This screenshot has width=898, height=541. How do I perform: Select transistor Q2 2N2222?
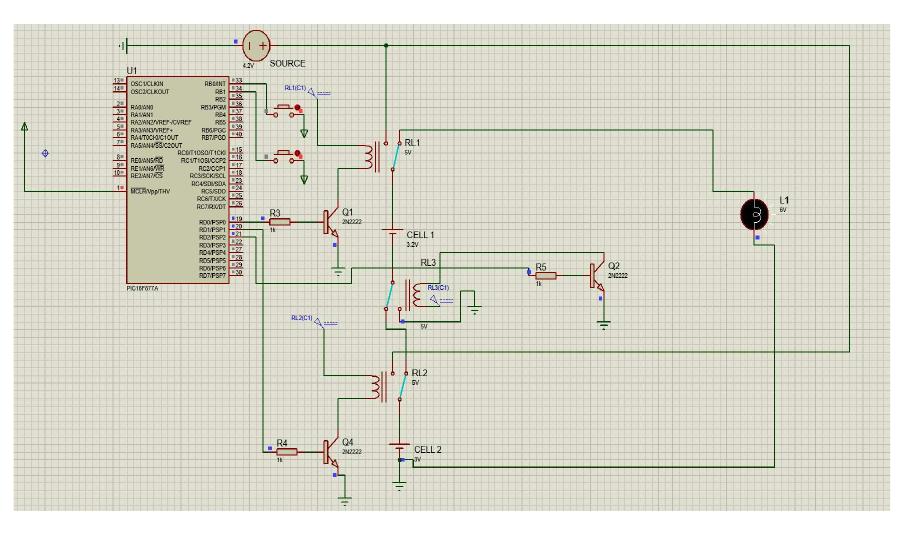pos(597,275)
